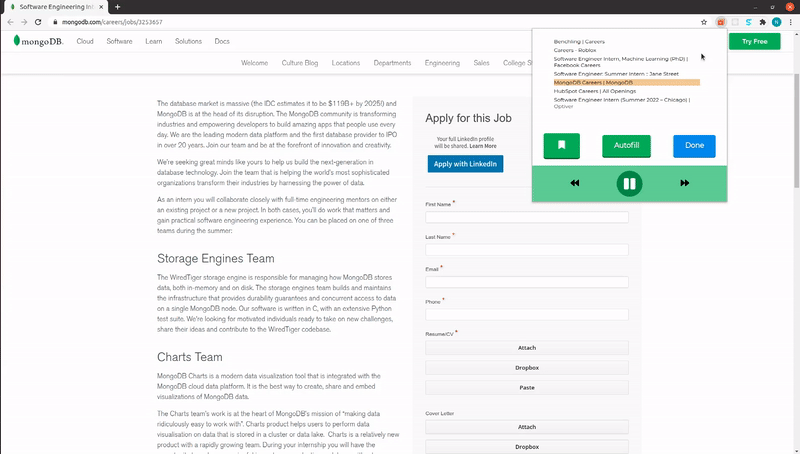Viewport: 800px width, 454px height.
Task: Skip ahead with the fast-forward icon
Action: (x=684, y=183)
